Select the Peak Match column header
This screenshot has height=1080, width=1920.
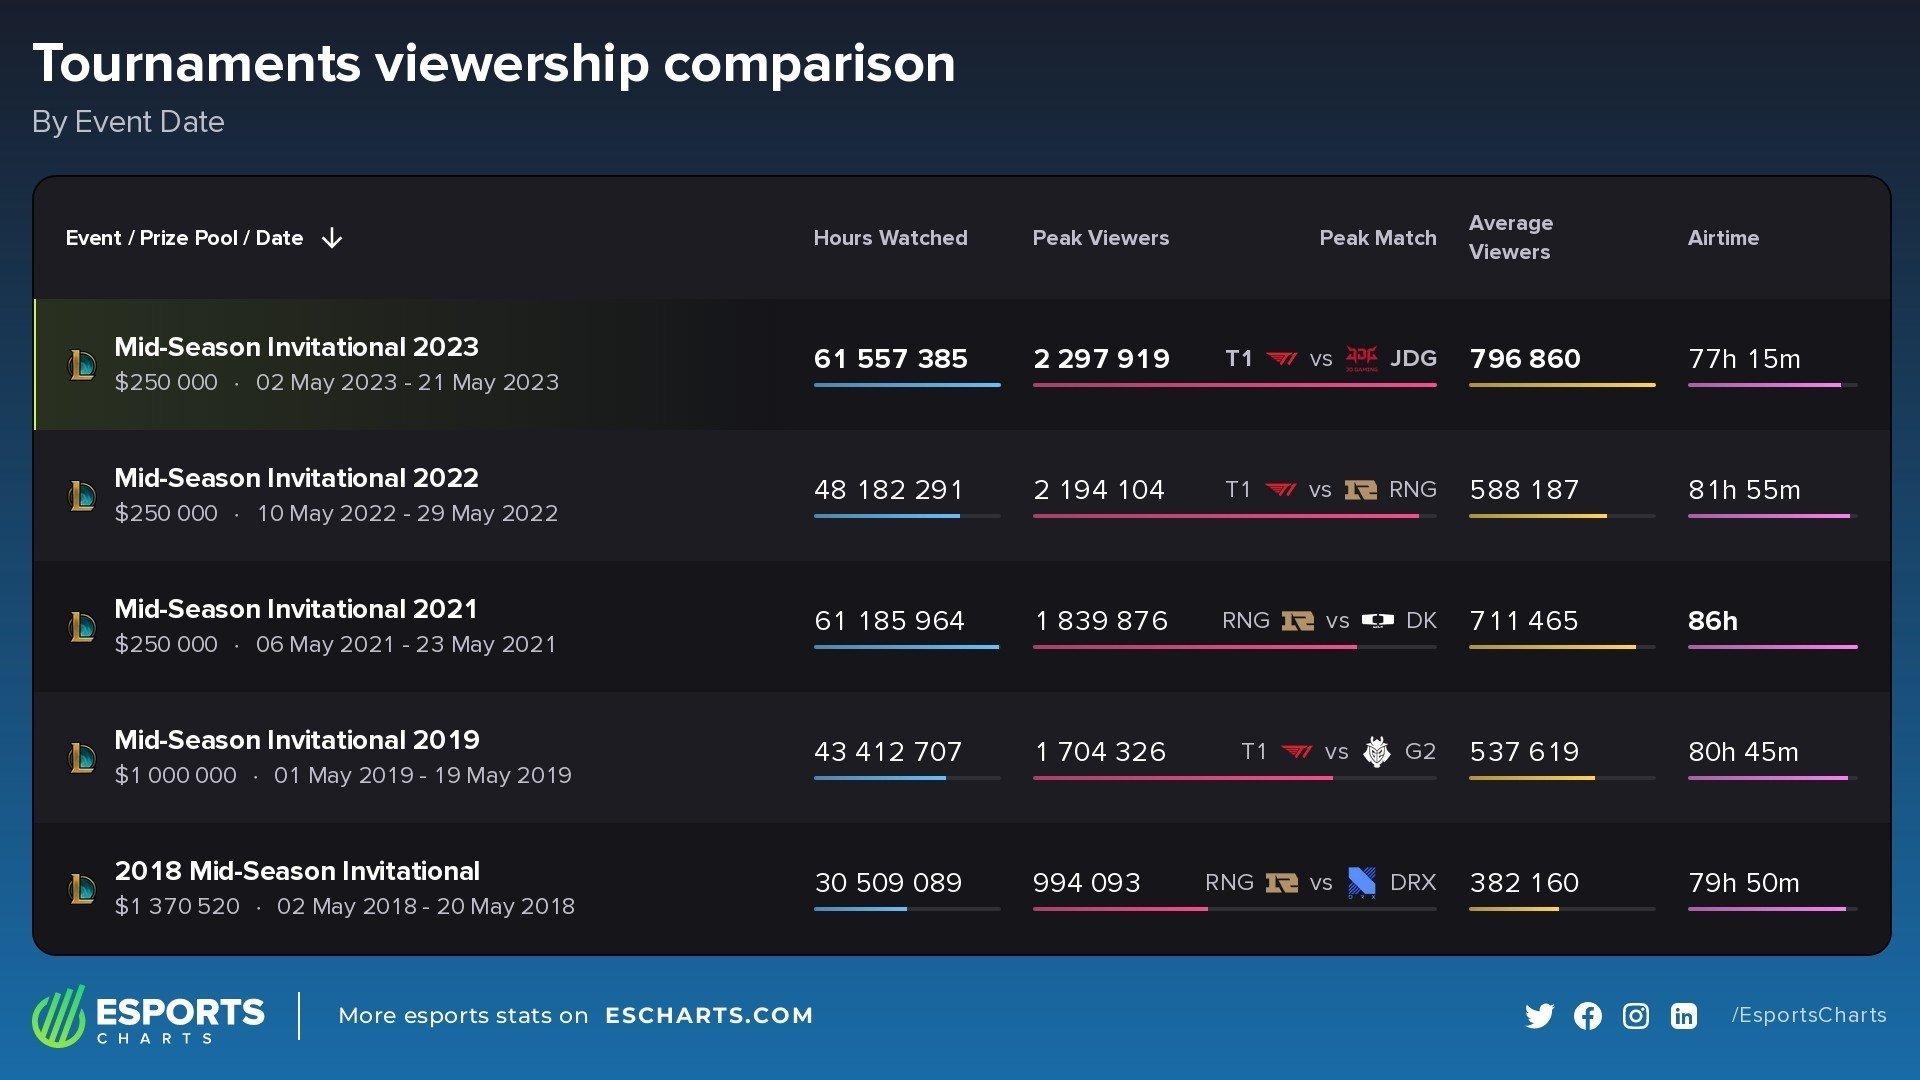click(x=1377, y=238)
